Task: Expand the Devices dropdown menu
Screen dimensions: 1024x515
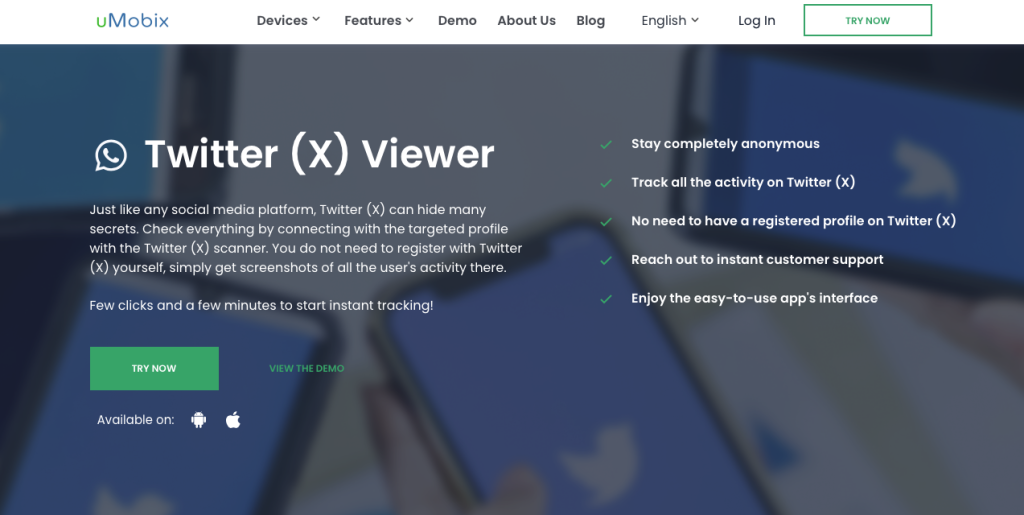Action: (288, 20)
